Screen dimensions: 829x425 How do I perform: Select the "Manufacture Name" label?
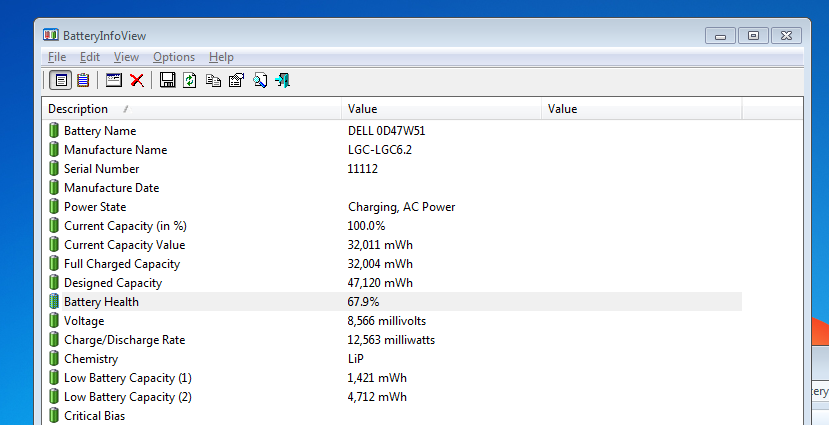point(115,150)
